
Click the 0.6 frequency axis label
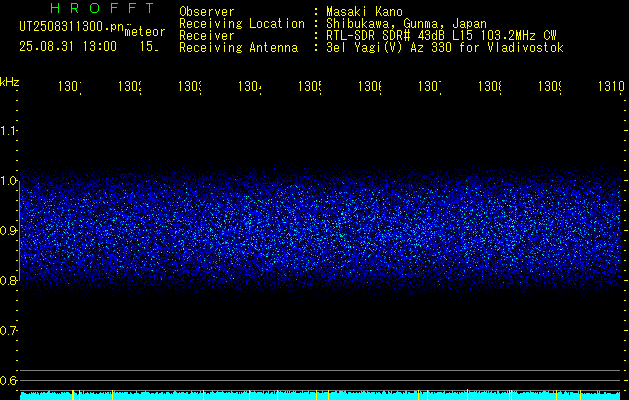tap(9, 380)
